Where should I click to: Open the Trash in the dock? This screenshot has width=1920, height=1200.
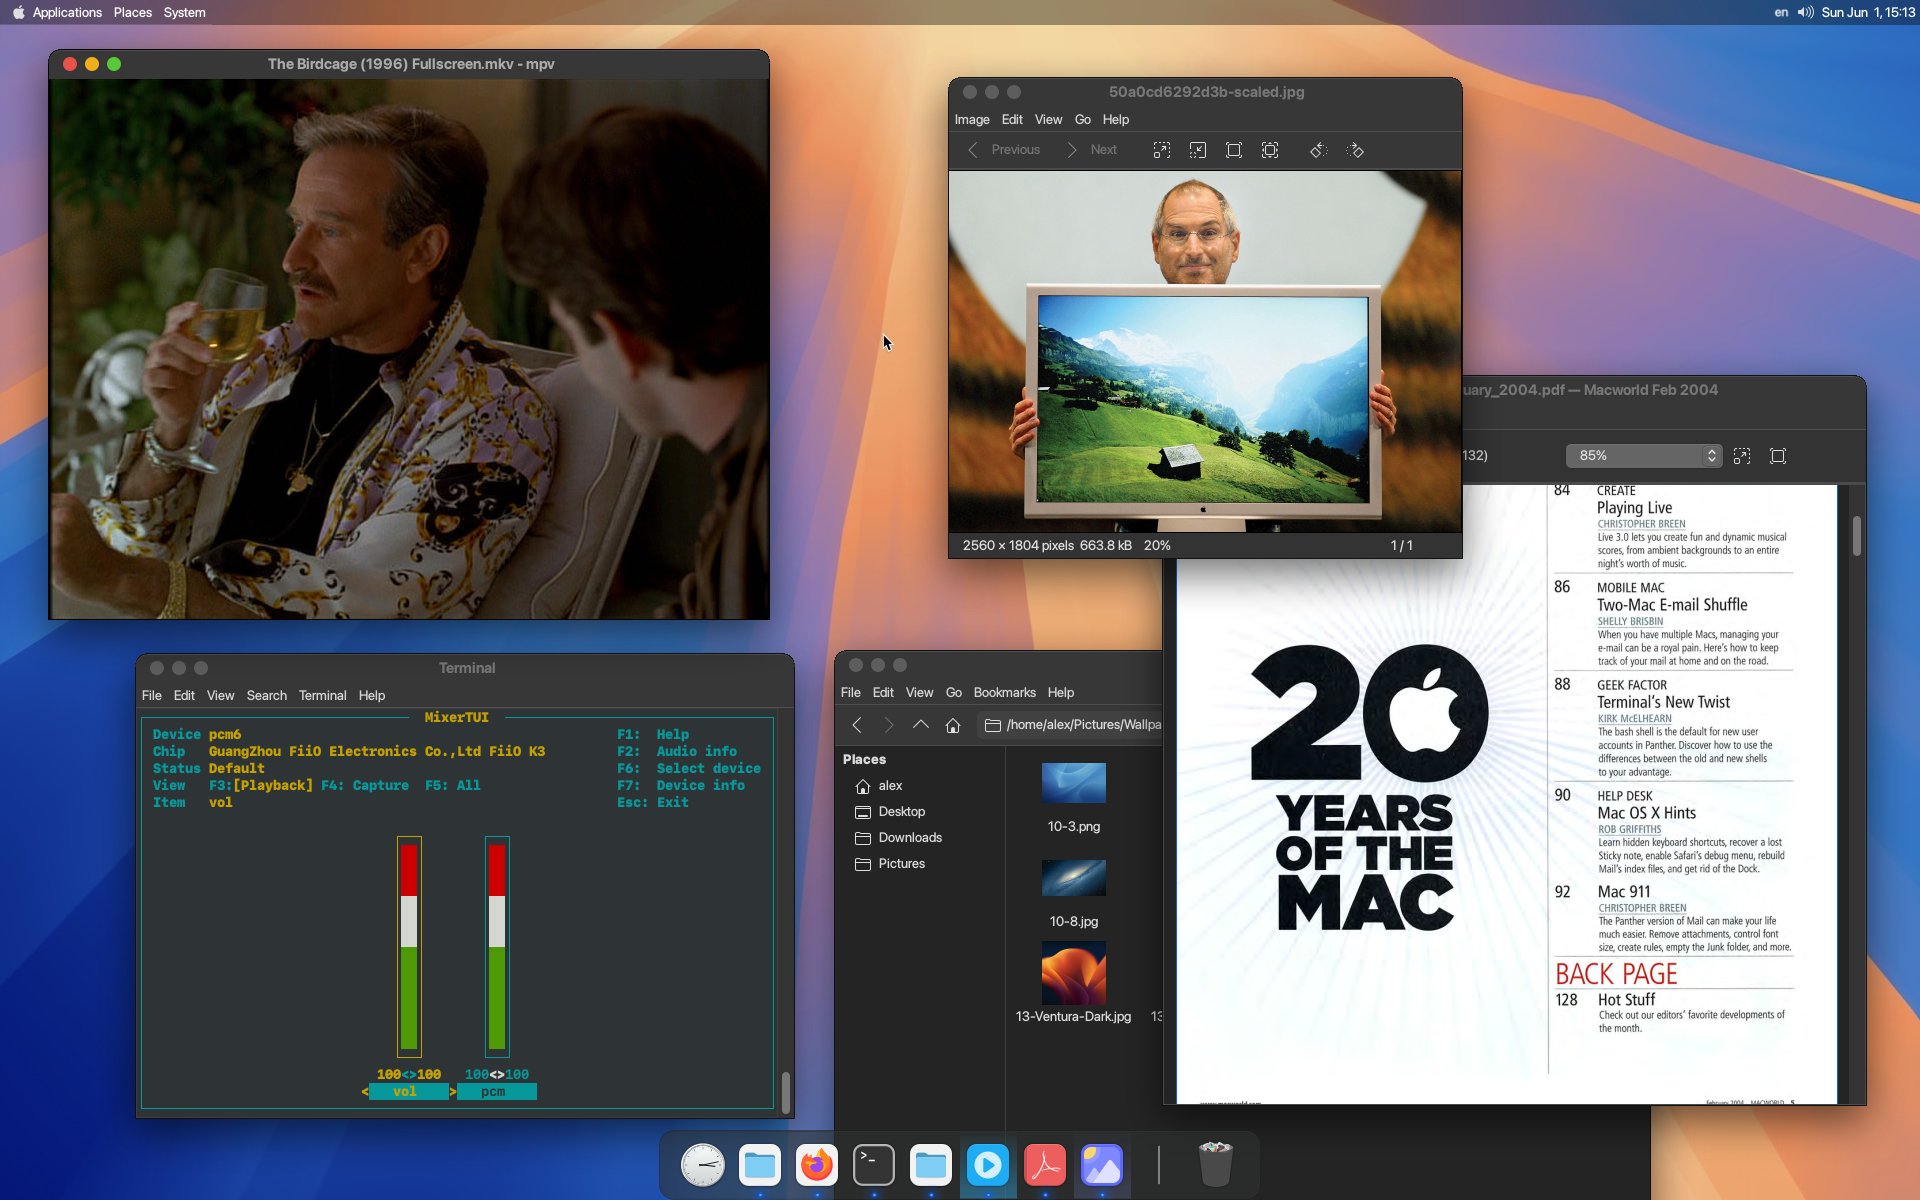pos(1215,1165)
